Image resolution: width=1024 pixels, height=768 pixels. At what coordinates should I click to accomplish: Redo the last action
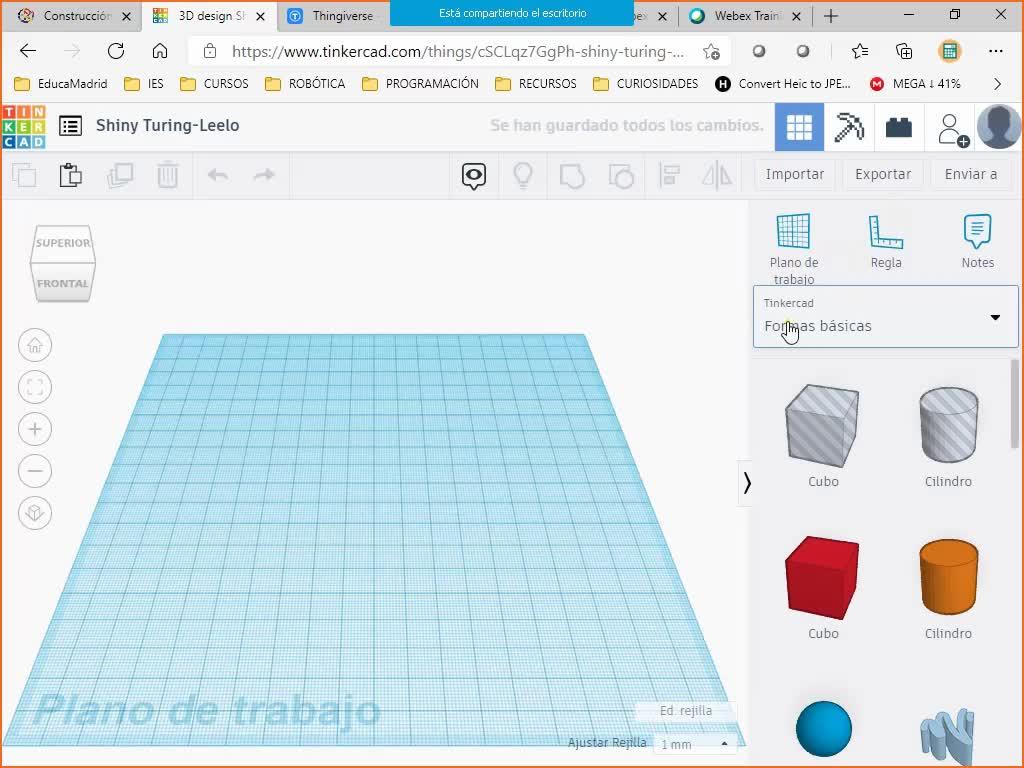click(264, 175)
